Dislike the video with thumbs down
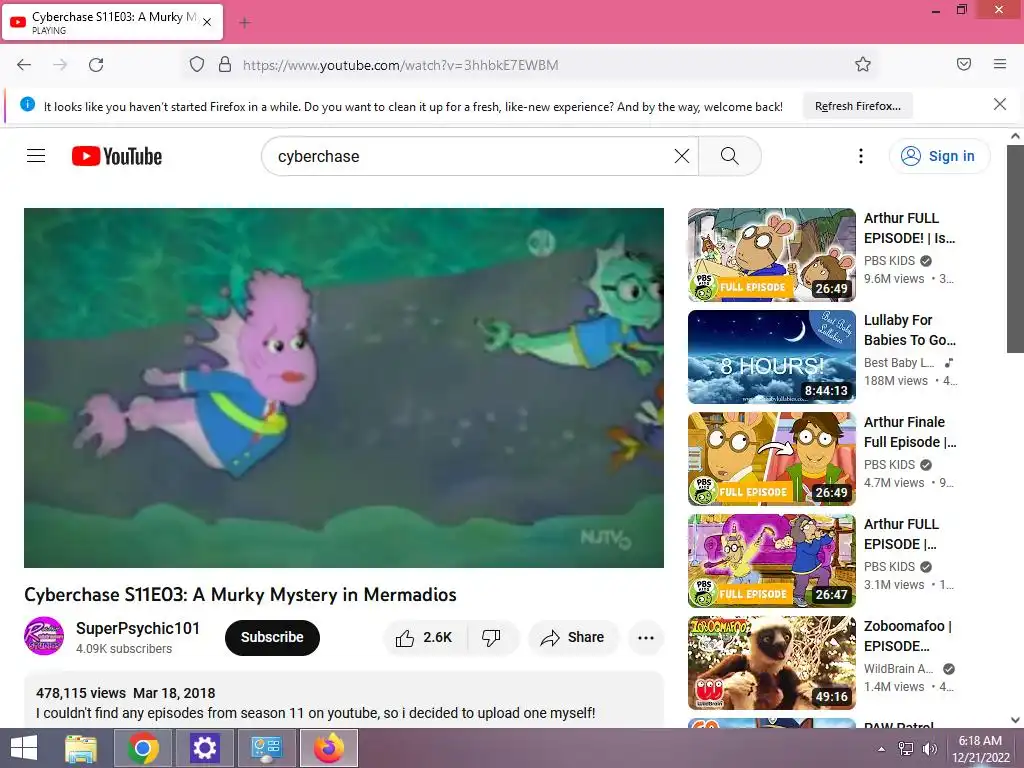Screen dimensions: 1024x768 click(491, 637)
